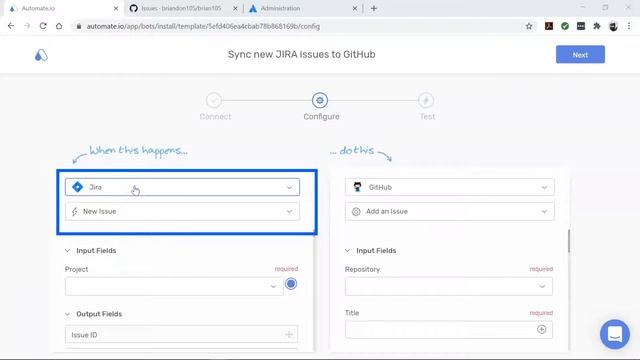
Task: Go to the Connect step
Action: (x=214, y=100)
